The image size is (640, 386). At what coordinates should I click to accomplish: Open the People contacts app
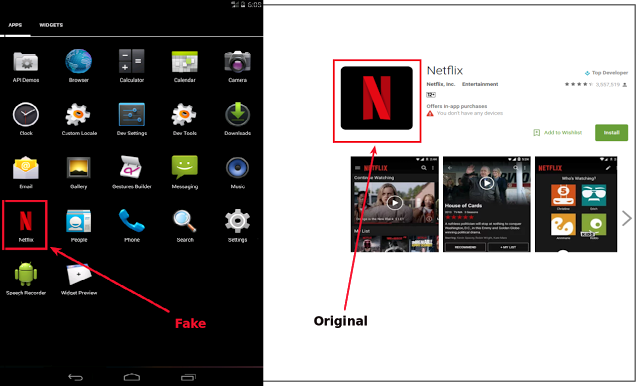[79, 225]
